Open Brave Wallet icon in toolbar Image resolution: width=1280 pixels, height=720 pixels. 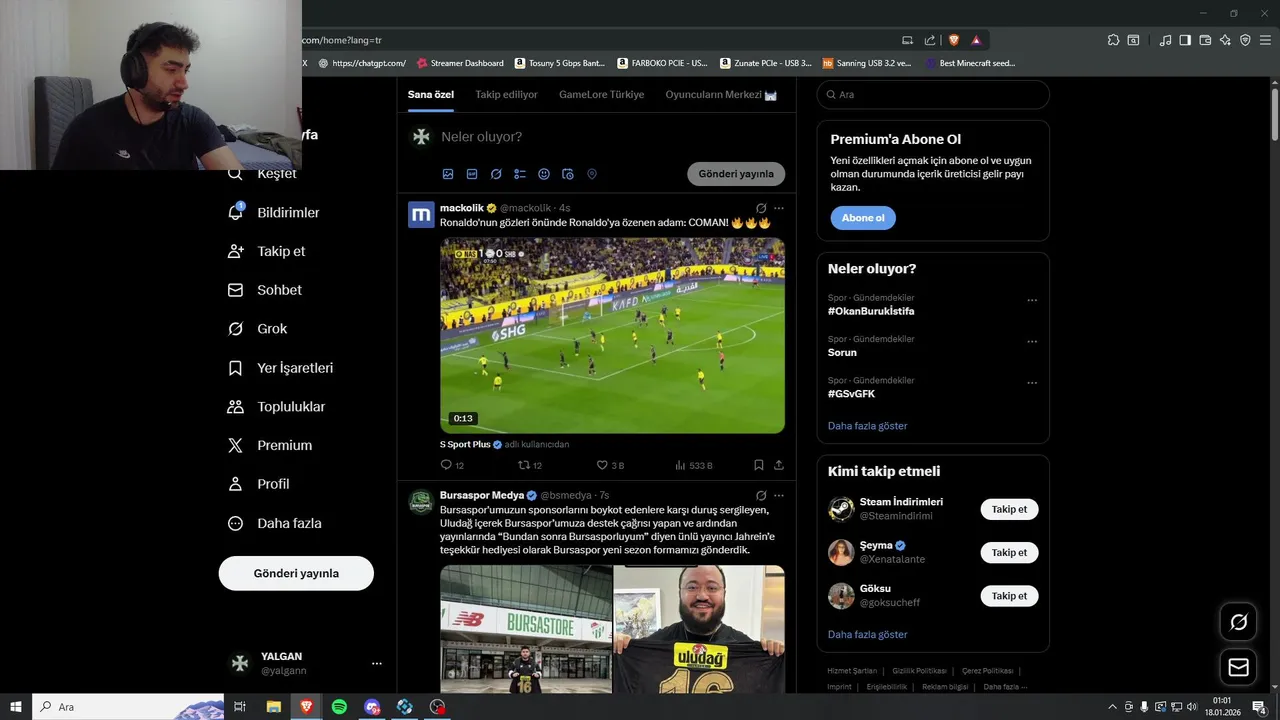(x=1205, y=40)
